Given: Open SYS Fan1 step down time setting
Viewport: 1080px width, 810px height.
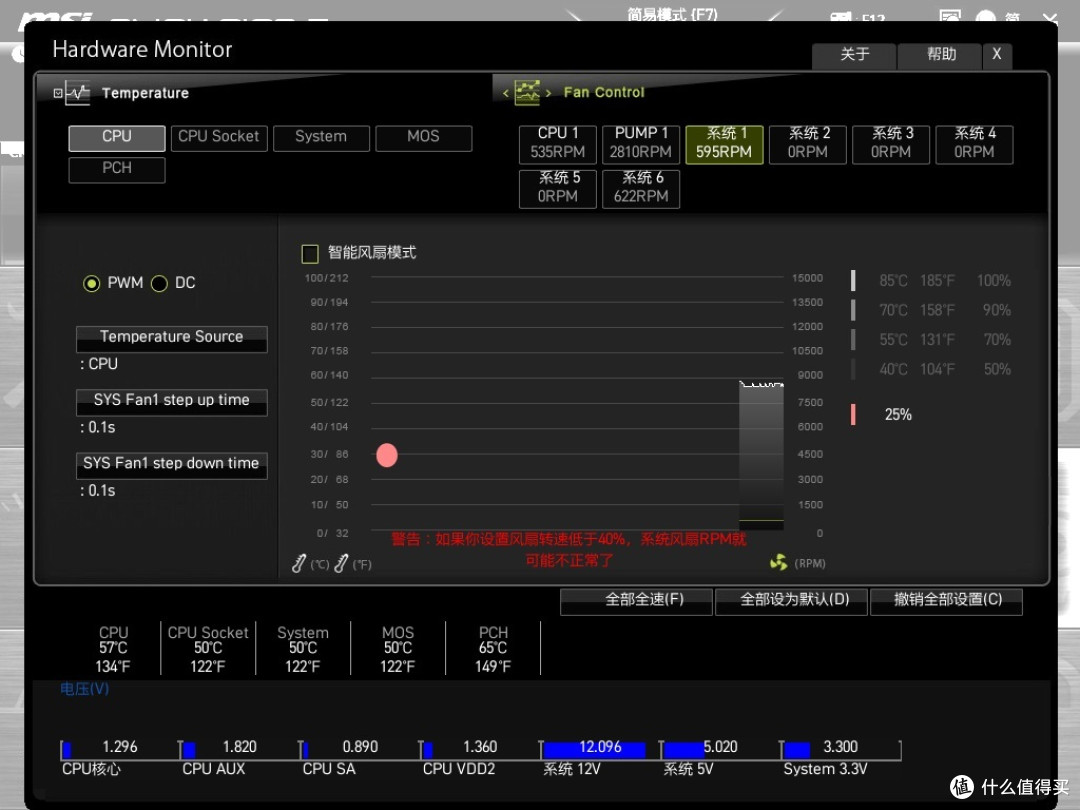Looking at the screenshot, I should point(172,465).
